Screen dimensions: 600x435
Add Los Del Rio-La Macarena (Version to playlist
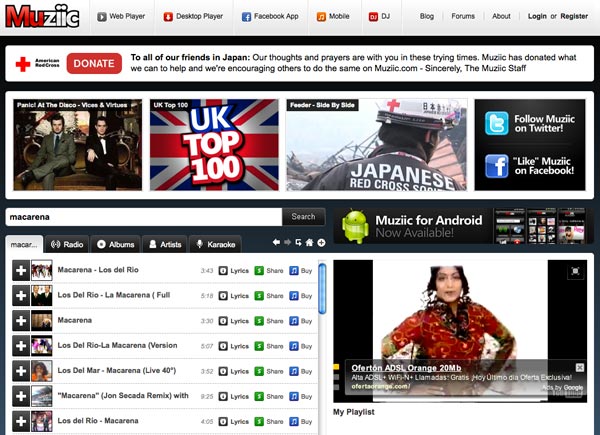point(21,346)
